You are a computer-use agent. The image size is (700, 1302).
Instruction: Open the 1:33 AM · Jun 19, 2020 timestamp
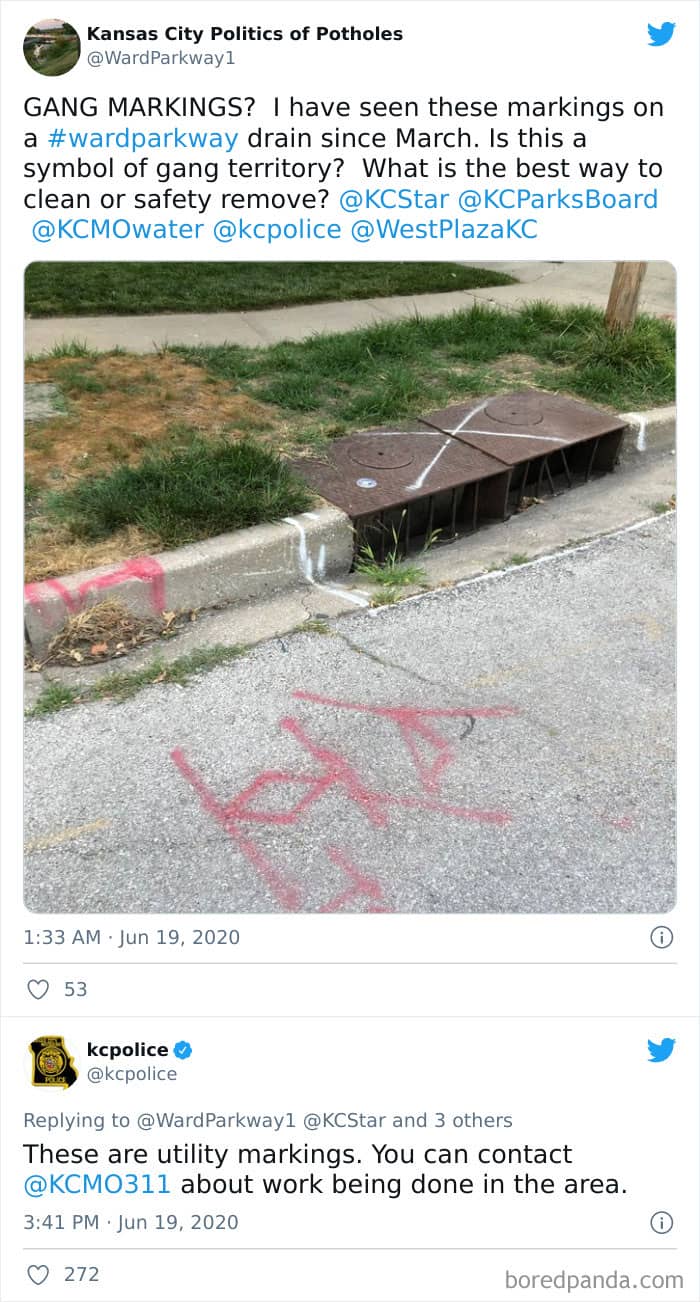click(x=132, y=937)
